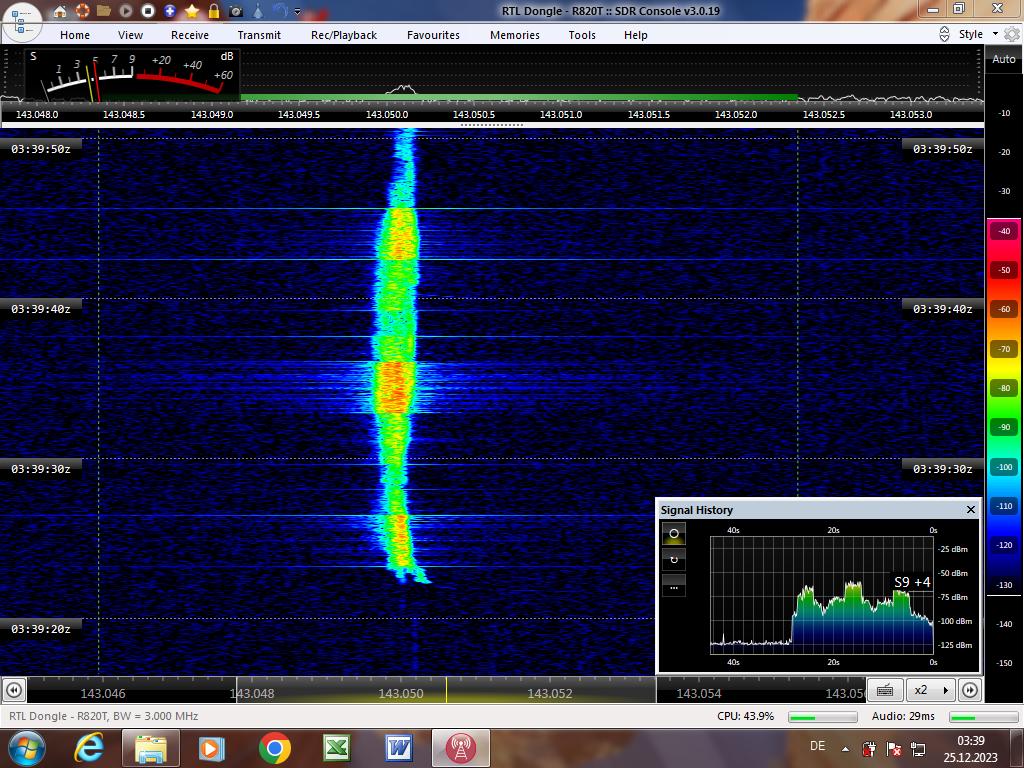Open Excel from taskbar
The height and width of the screenshot is (768, 1024).
pos(337,748)
